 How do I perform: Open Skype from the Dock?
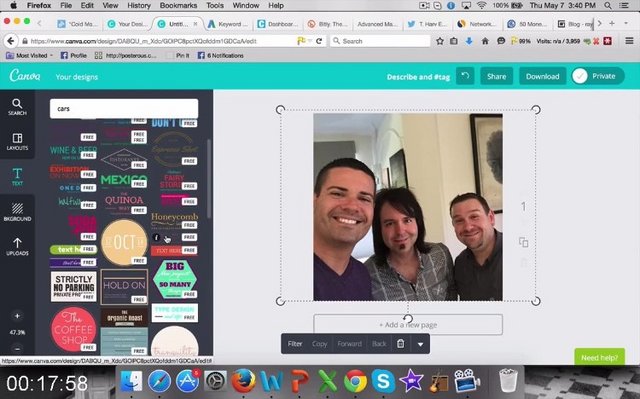(383, 381)
